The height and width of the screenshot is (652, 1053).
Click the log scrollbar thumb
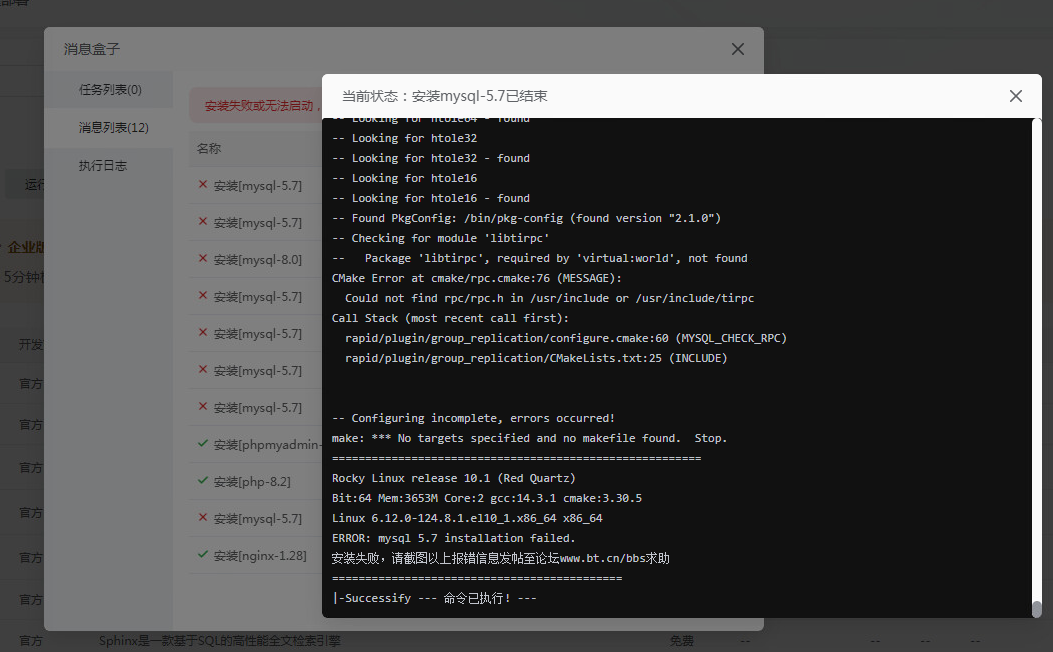pos(1036,609)
